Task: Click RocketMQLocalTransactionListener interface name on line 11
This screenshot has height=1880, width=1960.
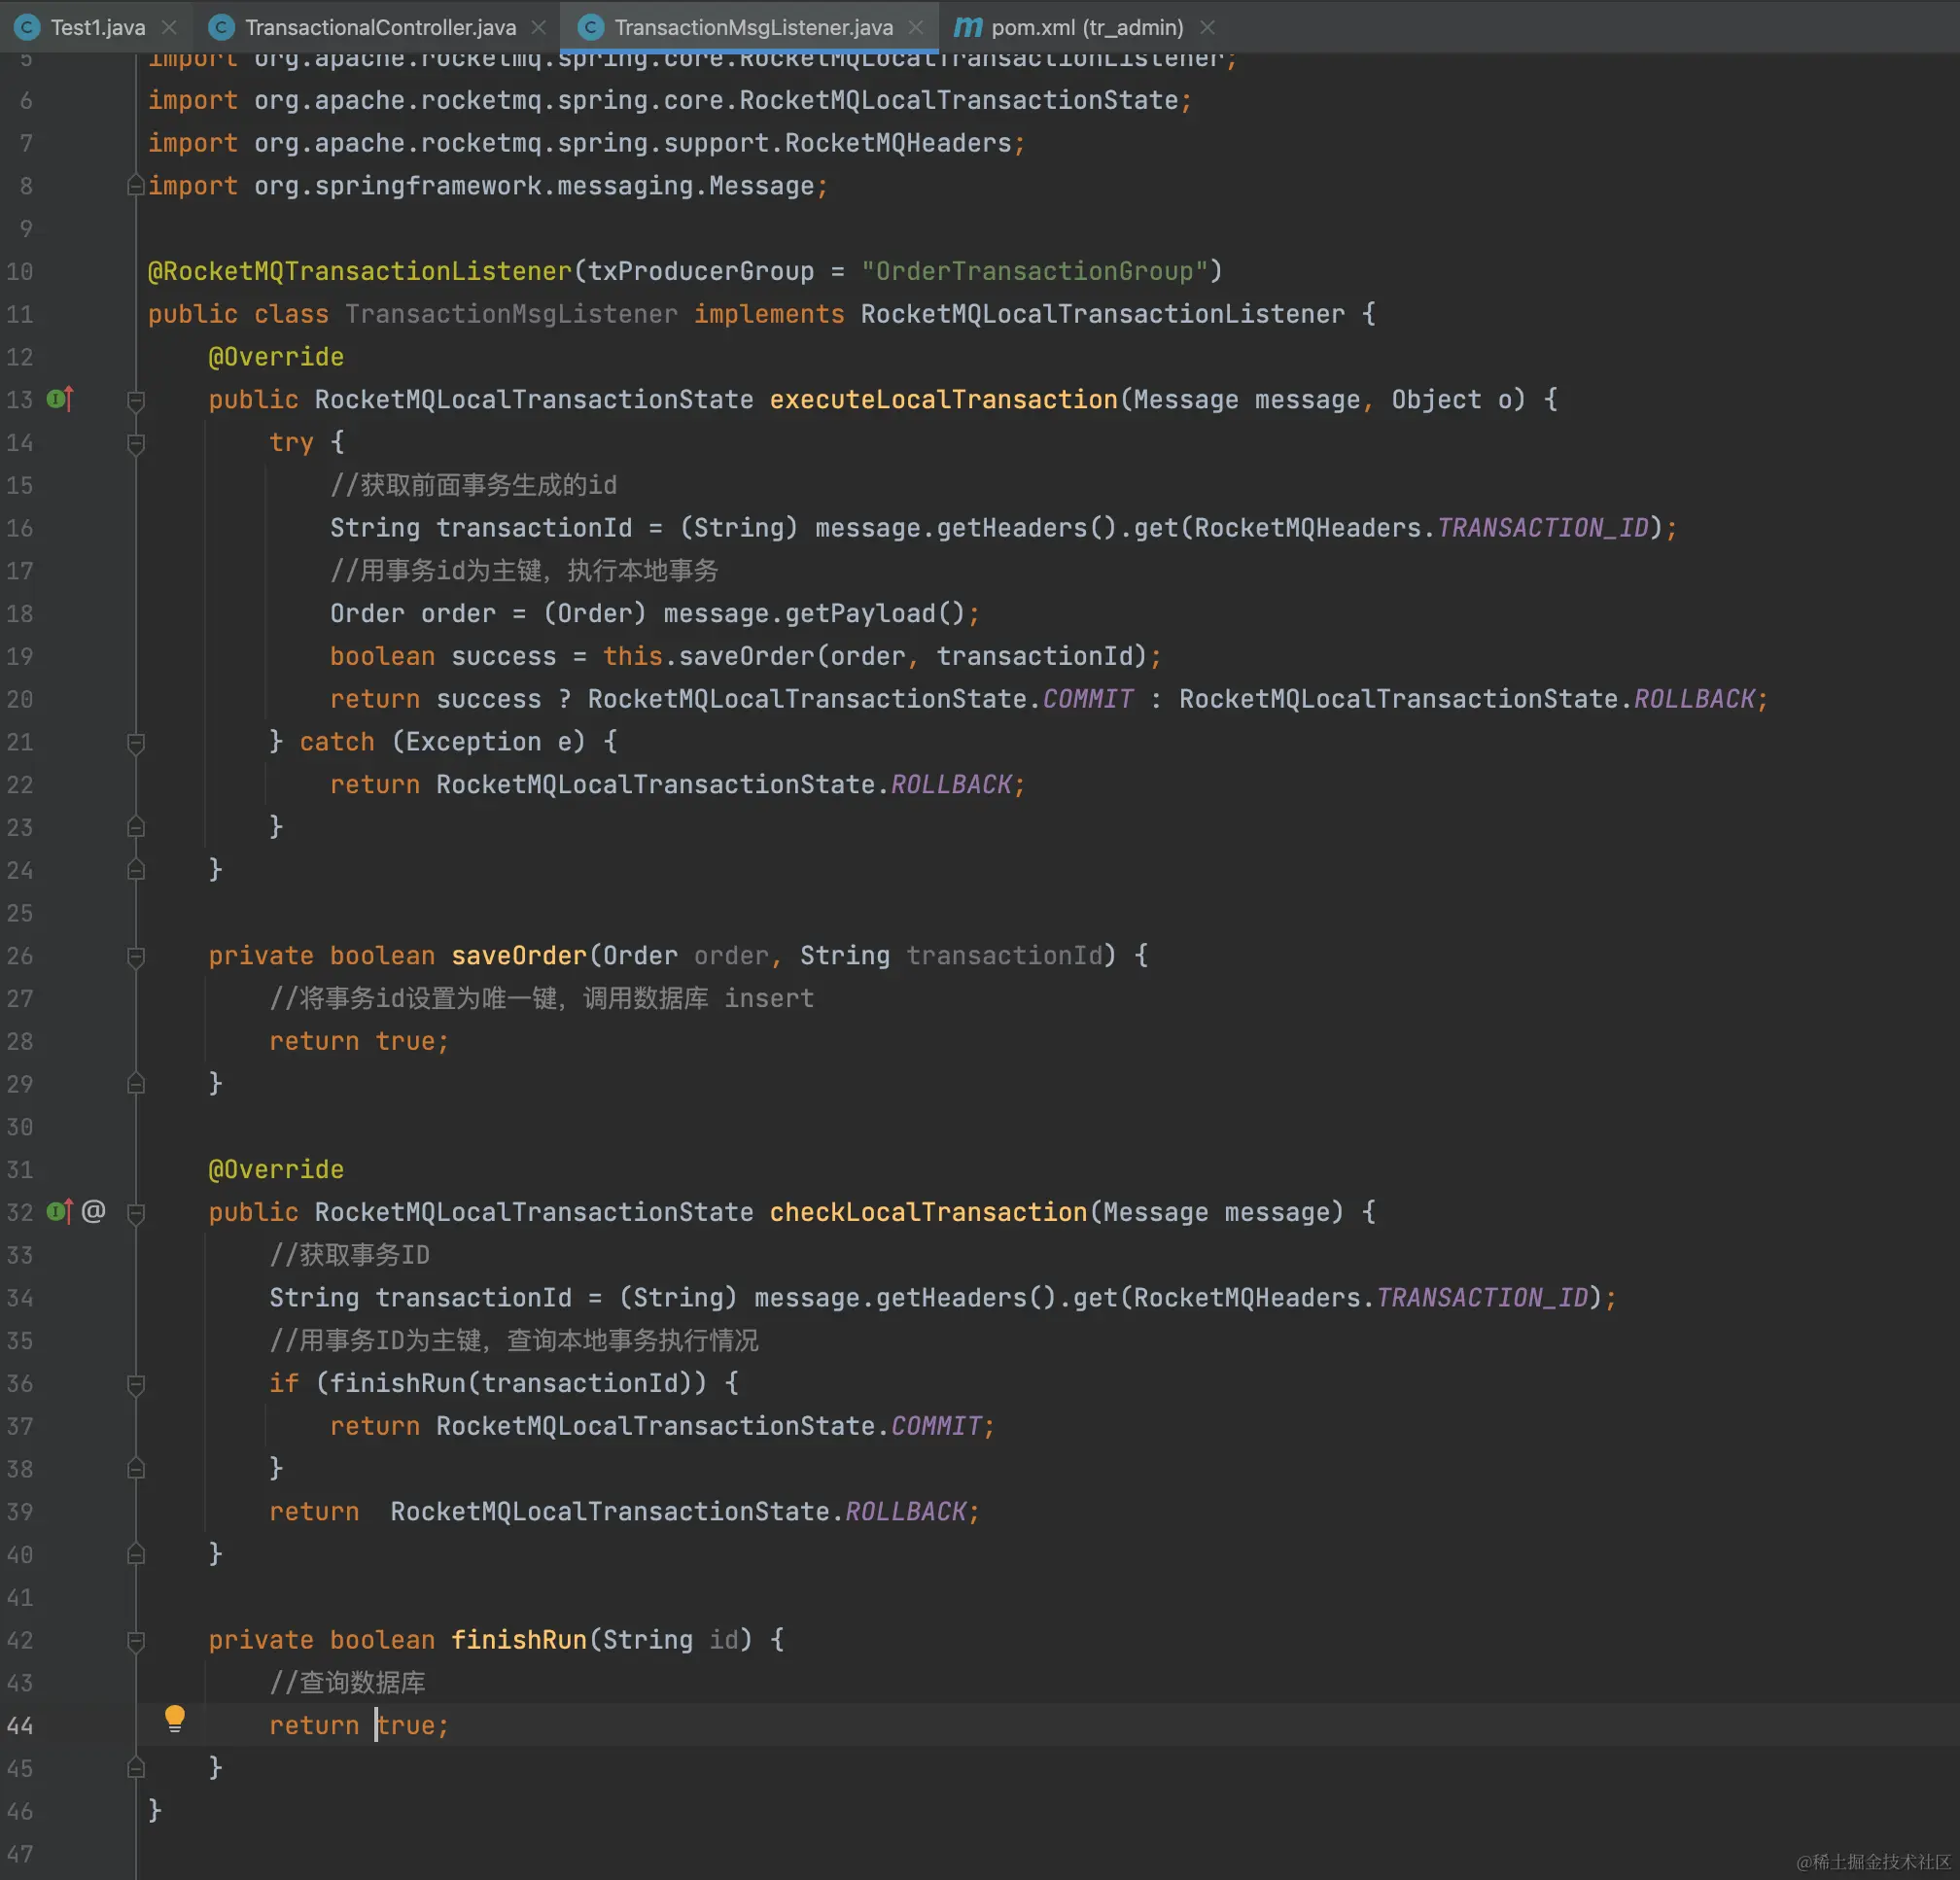Action: tap(1102, 314)
